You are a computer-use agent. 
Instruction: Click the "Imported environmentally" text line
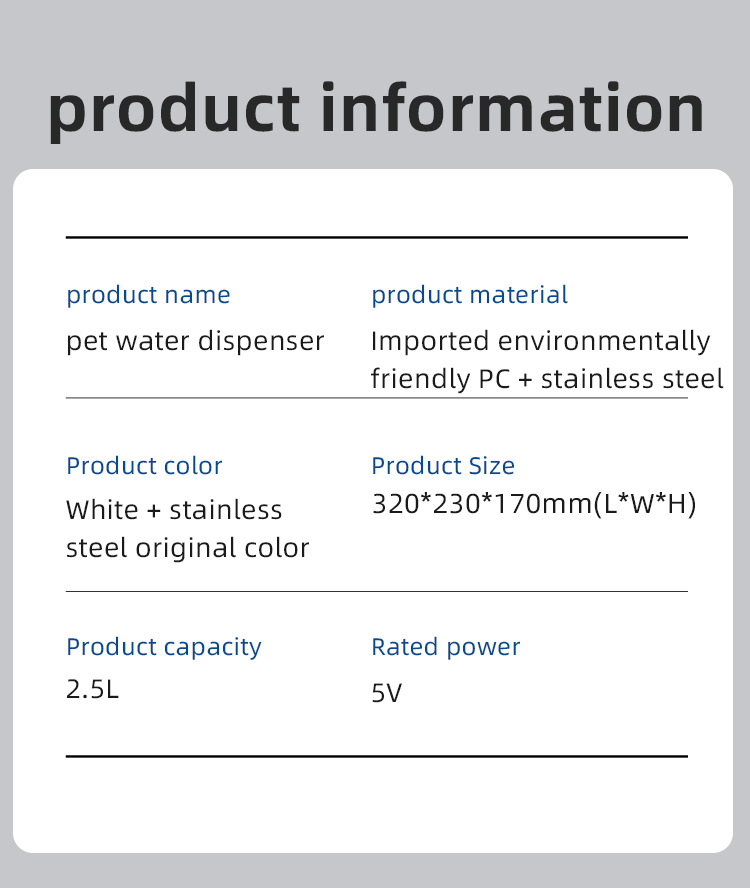click(540, 341)
